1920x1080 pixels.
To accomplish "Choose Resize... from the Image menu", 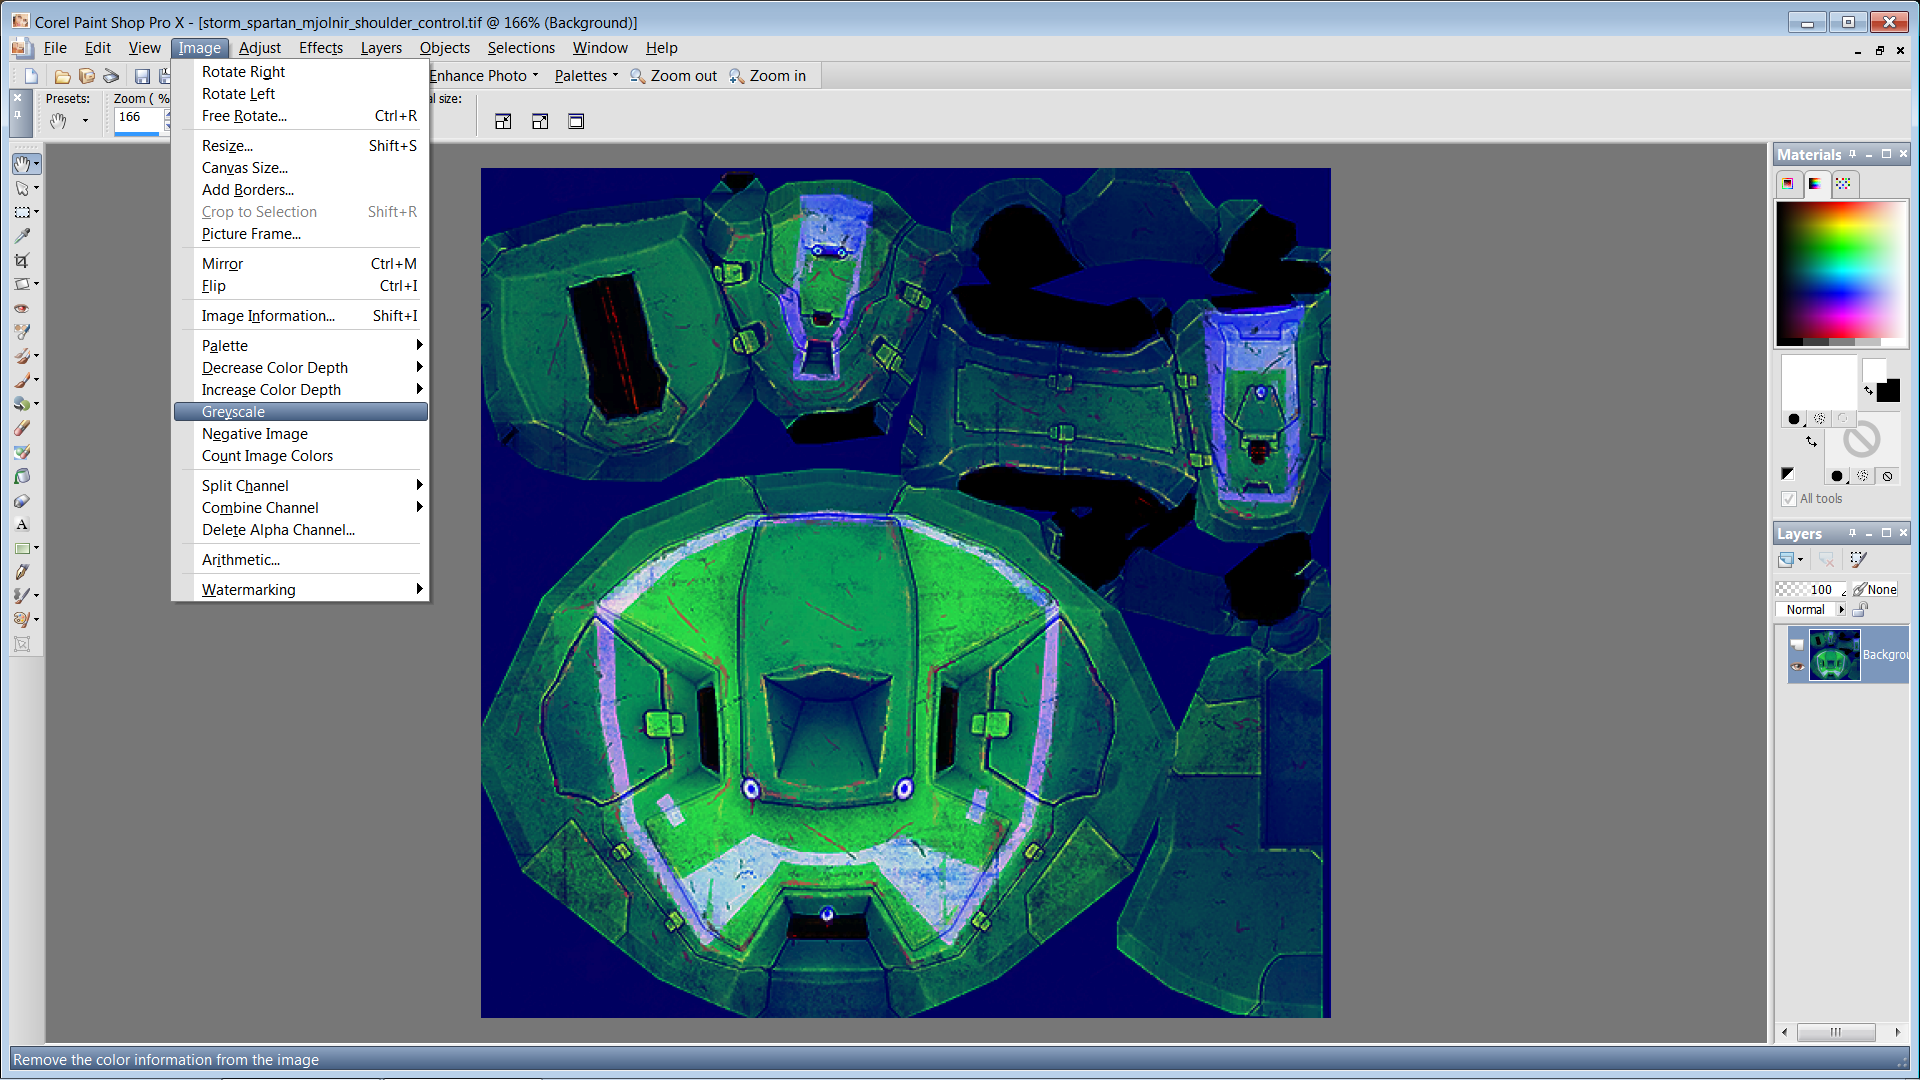I will coord(301,146).
